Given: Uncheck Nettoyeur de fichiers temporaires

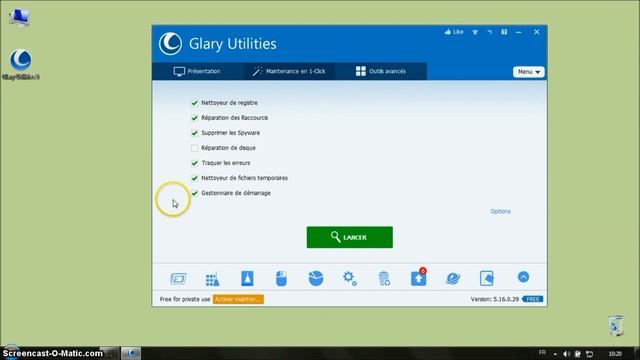Looking at the screenshot, I should coord(195,178).
